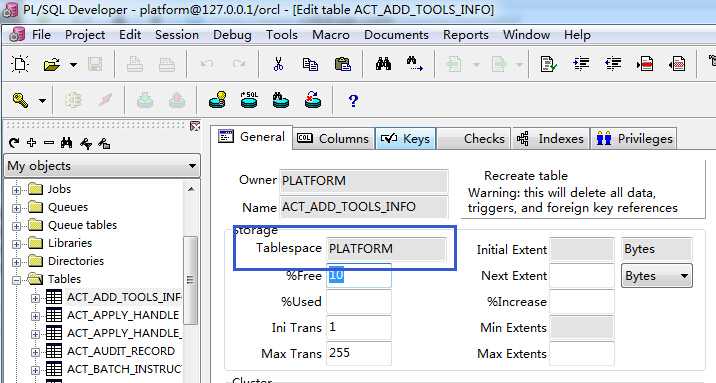
Task: Click the Log on key icon
Action: click(21, 100)
